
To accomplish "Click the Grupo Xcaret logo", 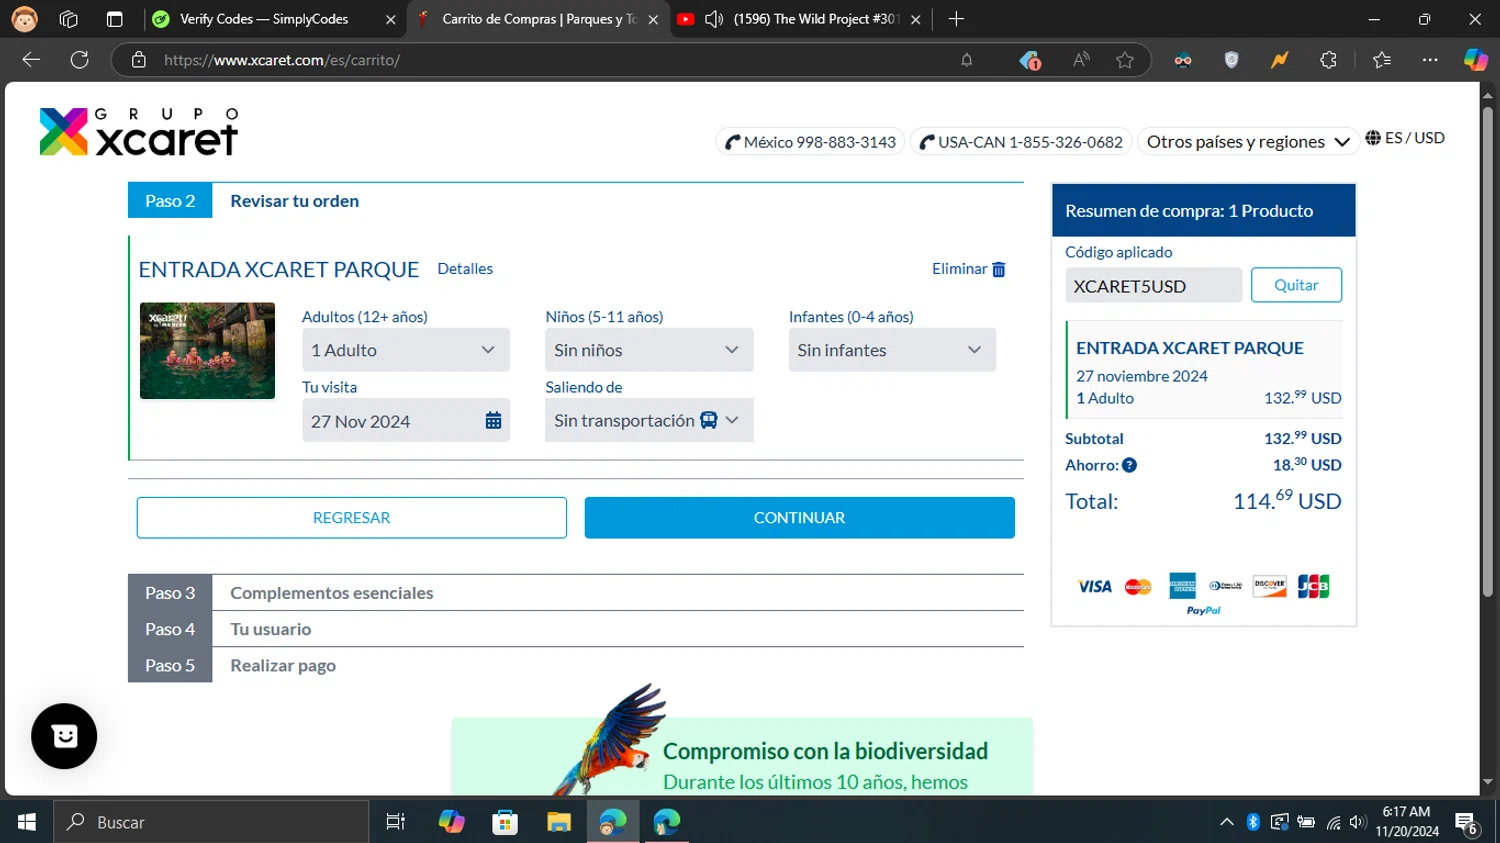I will [x=139, y=132].
